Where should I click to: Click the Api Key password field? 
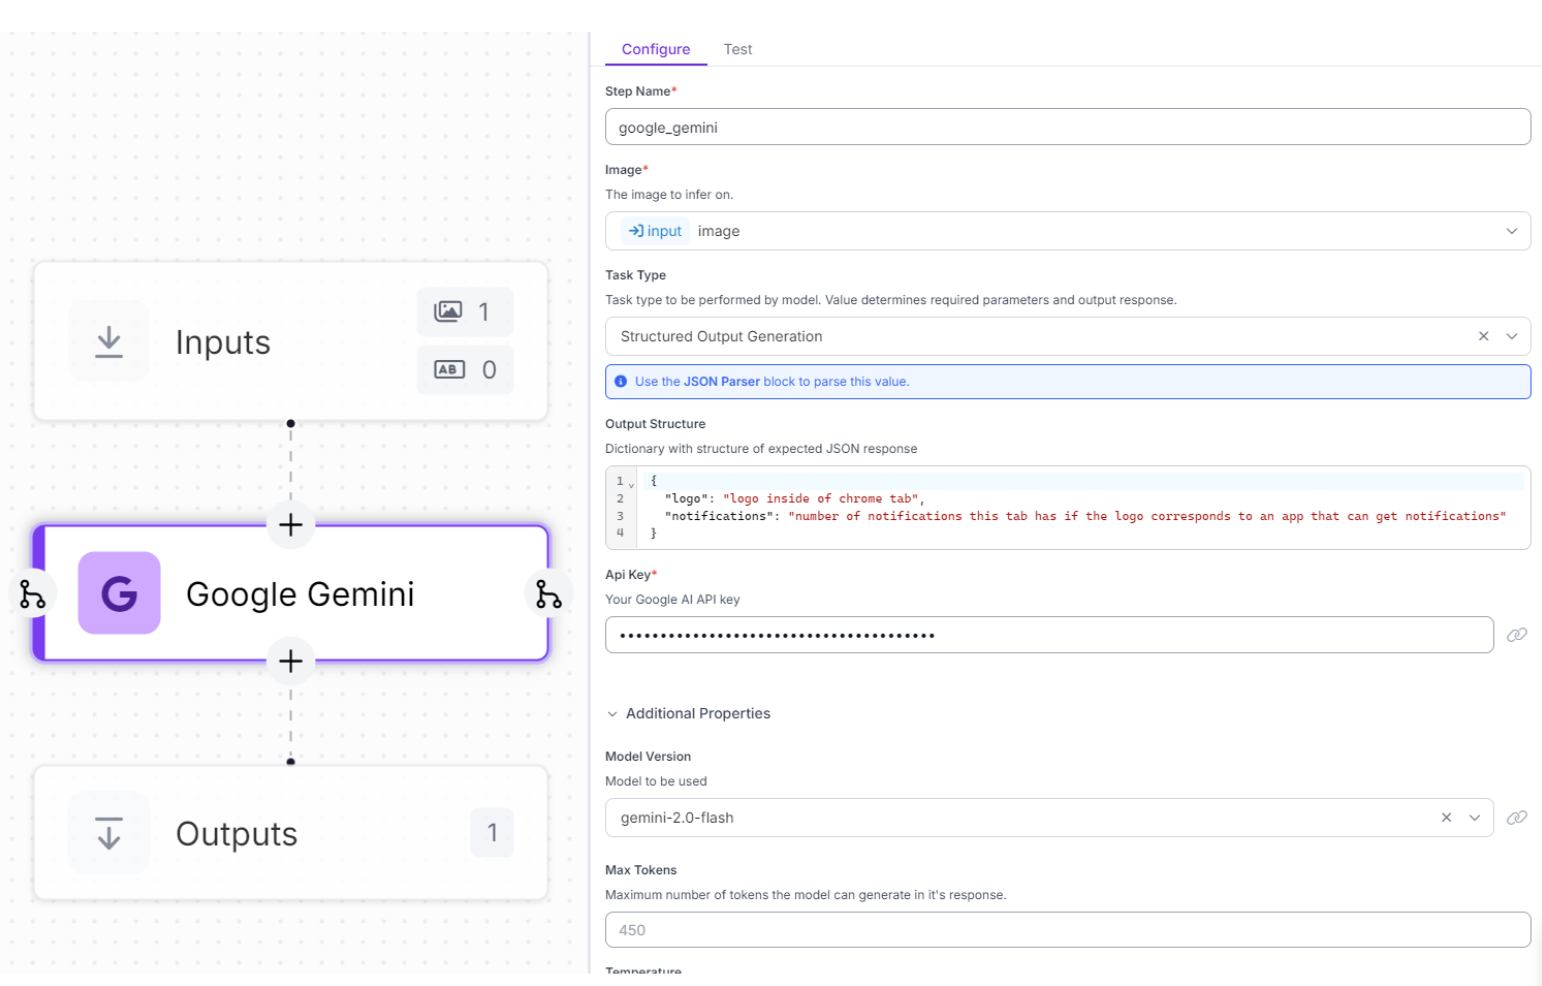pos(1049,635)
